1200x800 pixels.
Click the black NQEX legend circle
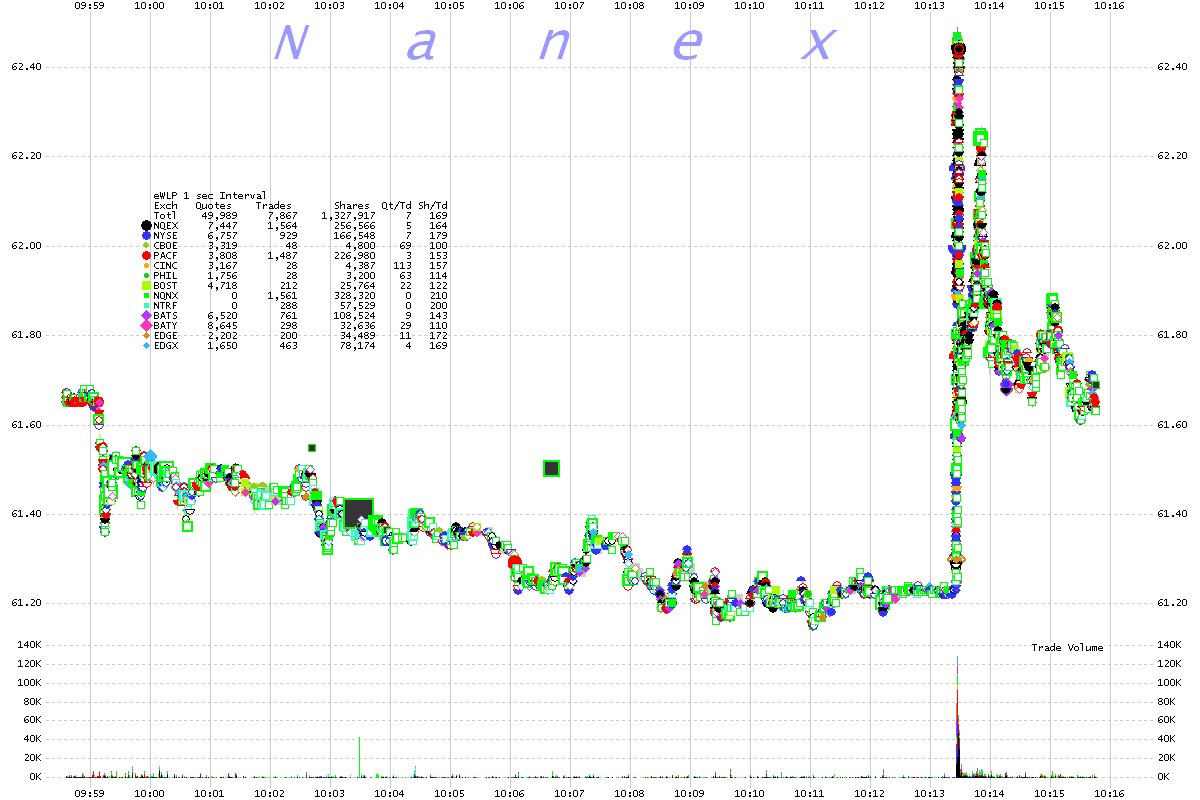[x=146, y=225]
